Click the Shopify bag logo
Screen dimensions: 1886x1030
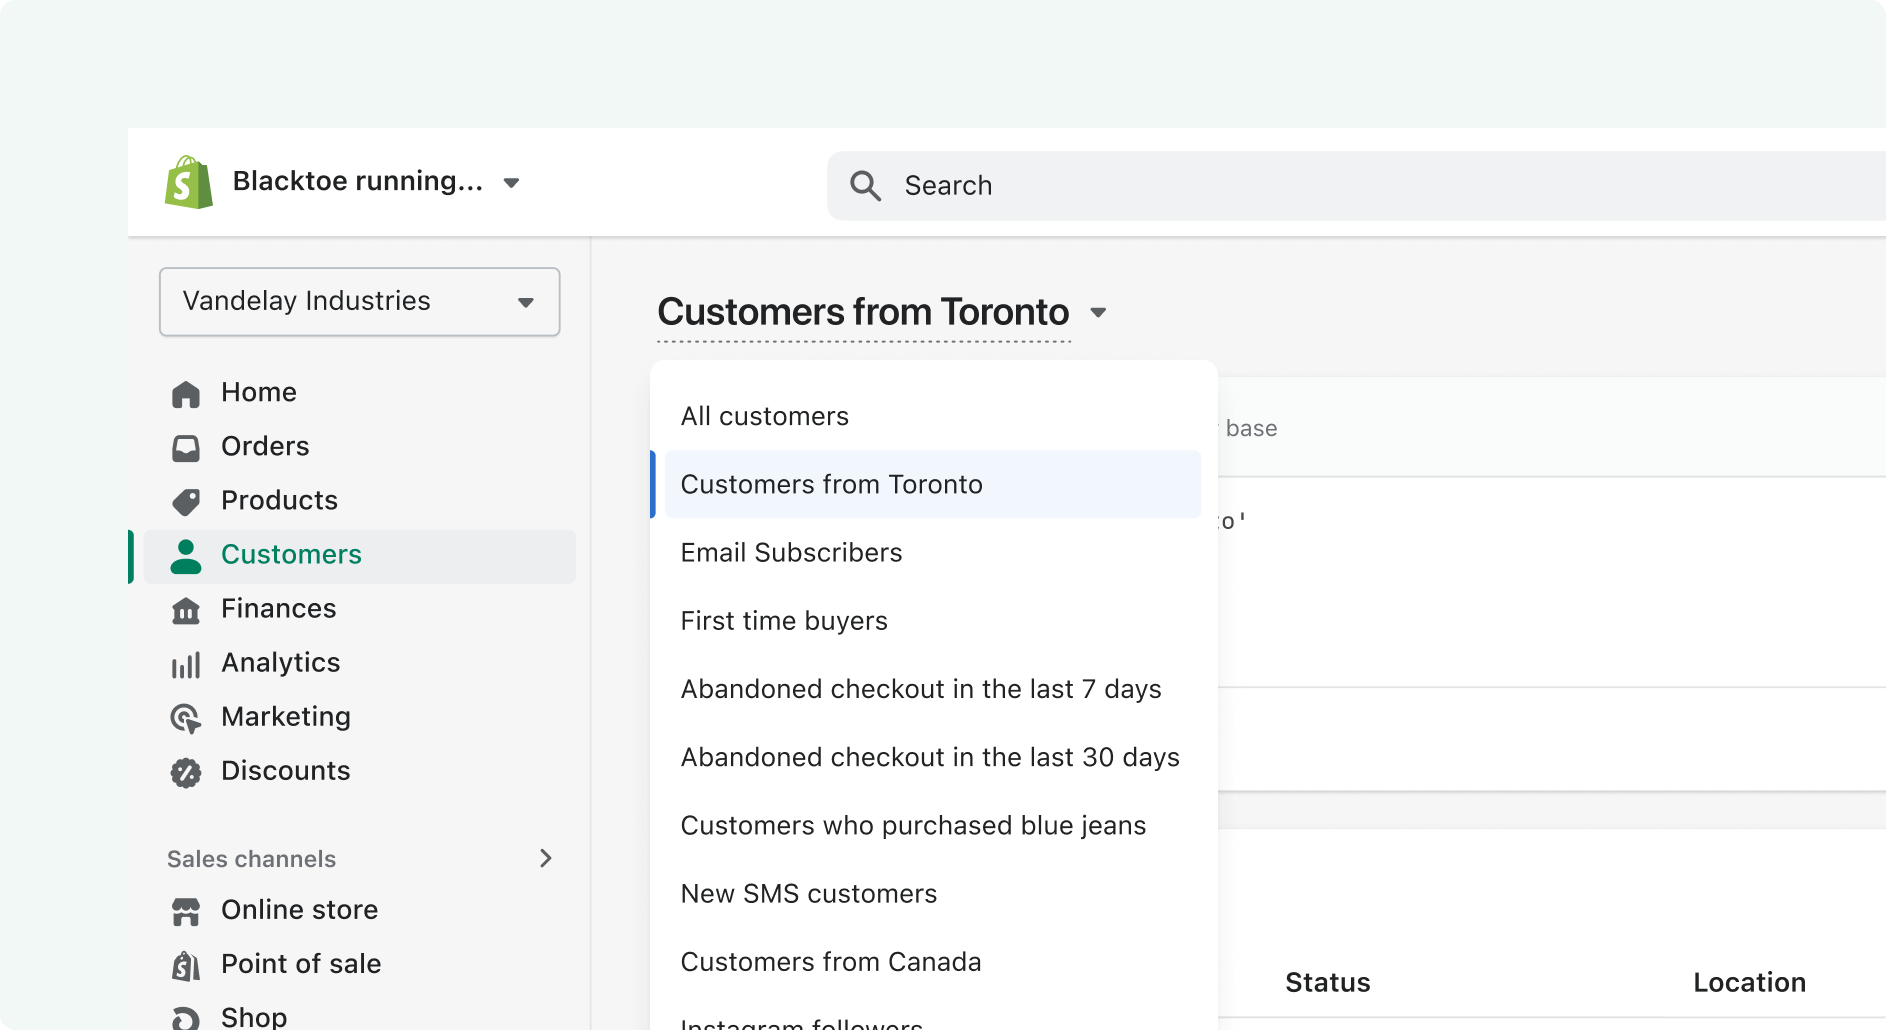(x=188, y=182)
